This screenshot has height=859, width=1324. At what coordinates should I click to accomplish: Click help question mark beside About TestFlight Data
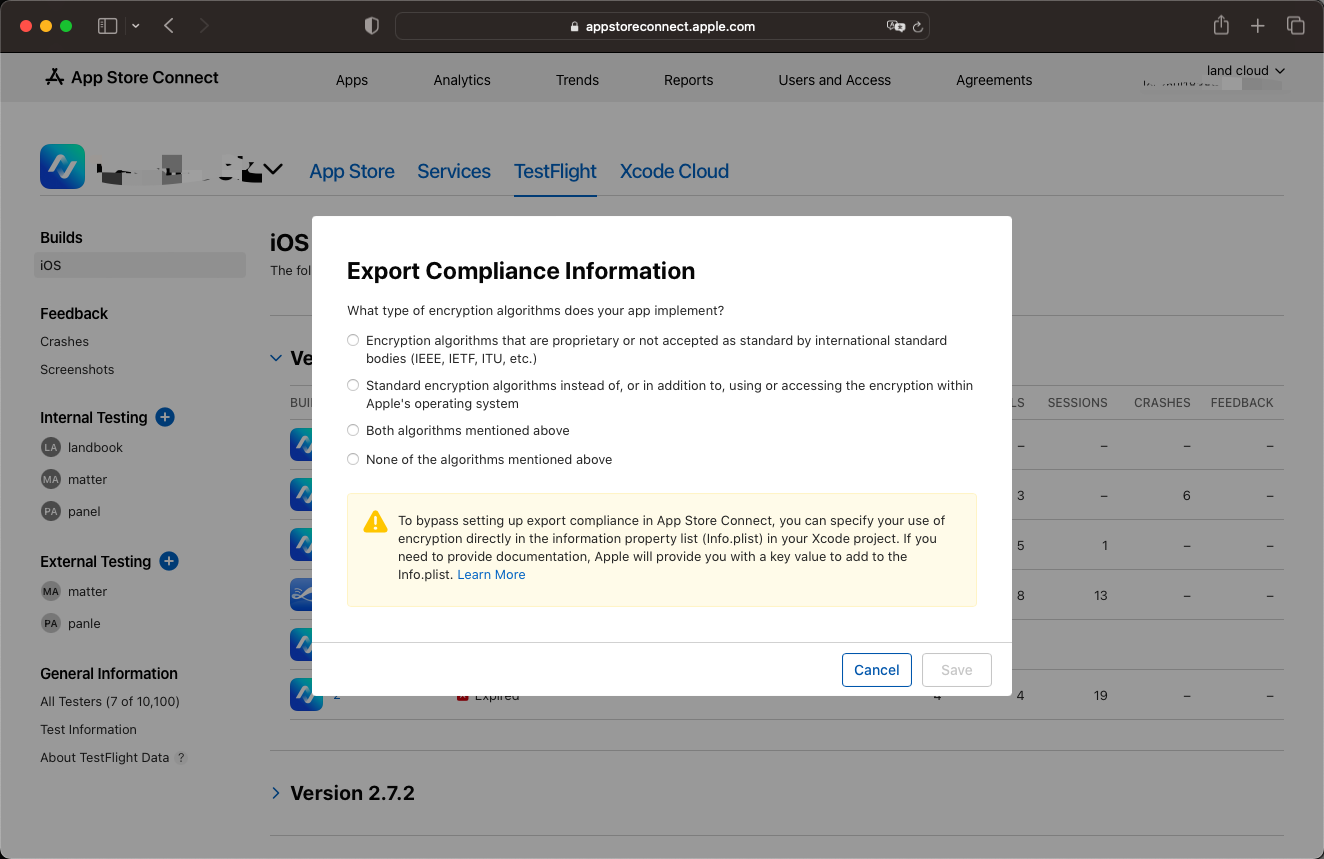(181, 758)
